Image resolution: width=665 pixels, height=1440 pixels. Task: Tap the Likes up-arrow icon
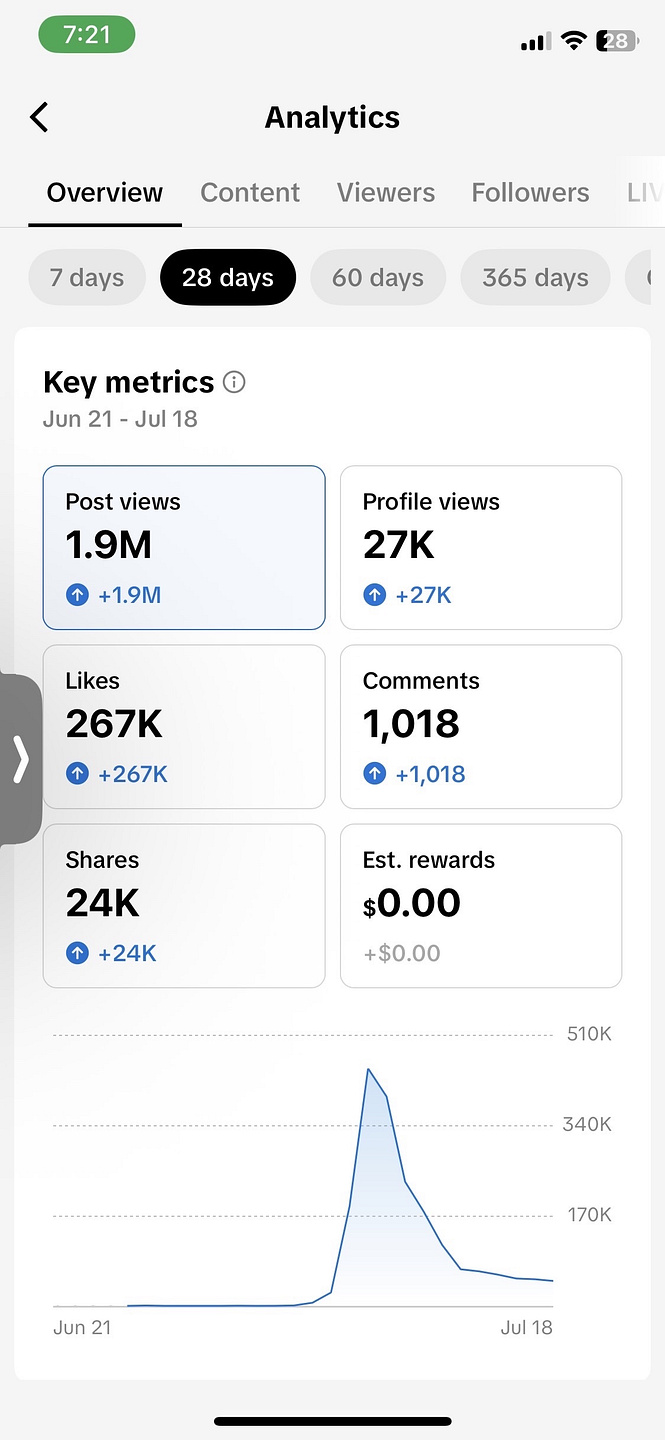(77, 774)
